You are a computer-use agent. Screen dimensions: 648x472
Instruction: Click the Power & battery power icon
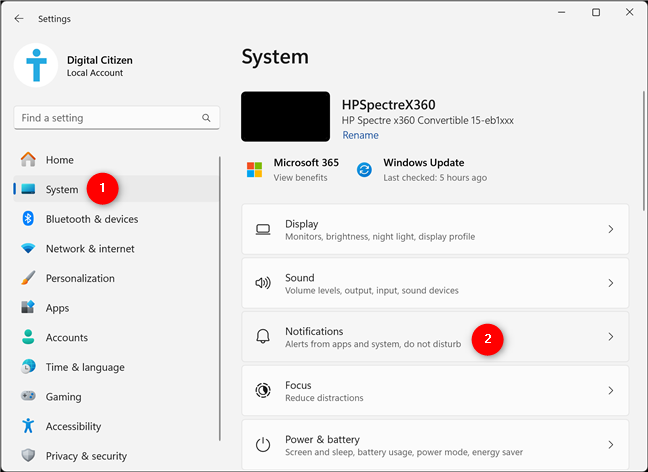[263, 445]
